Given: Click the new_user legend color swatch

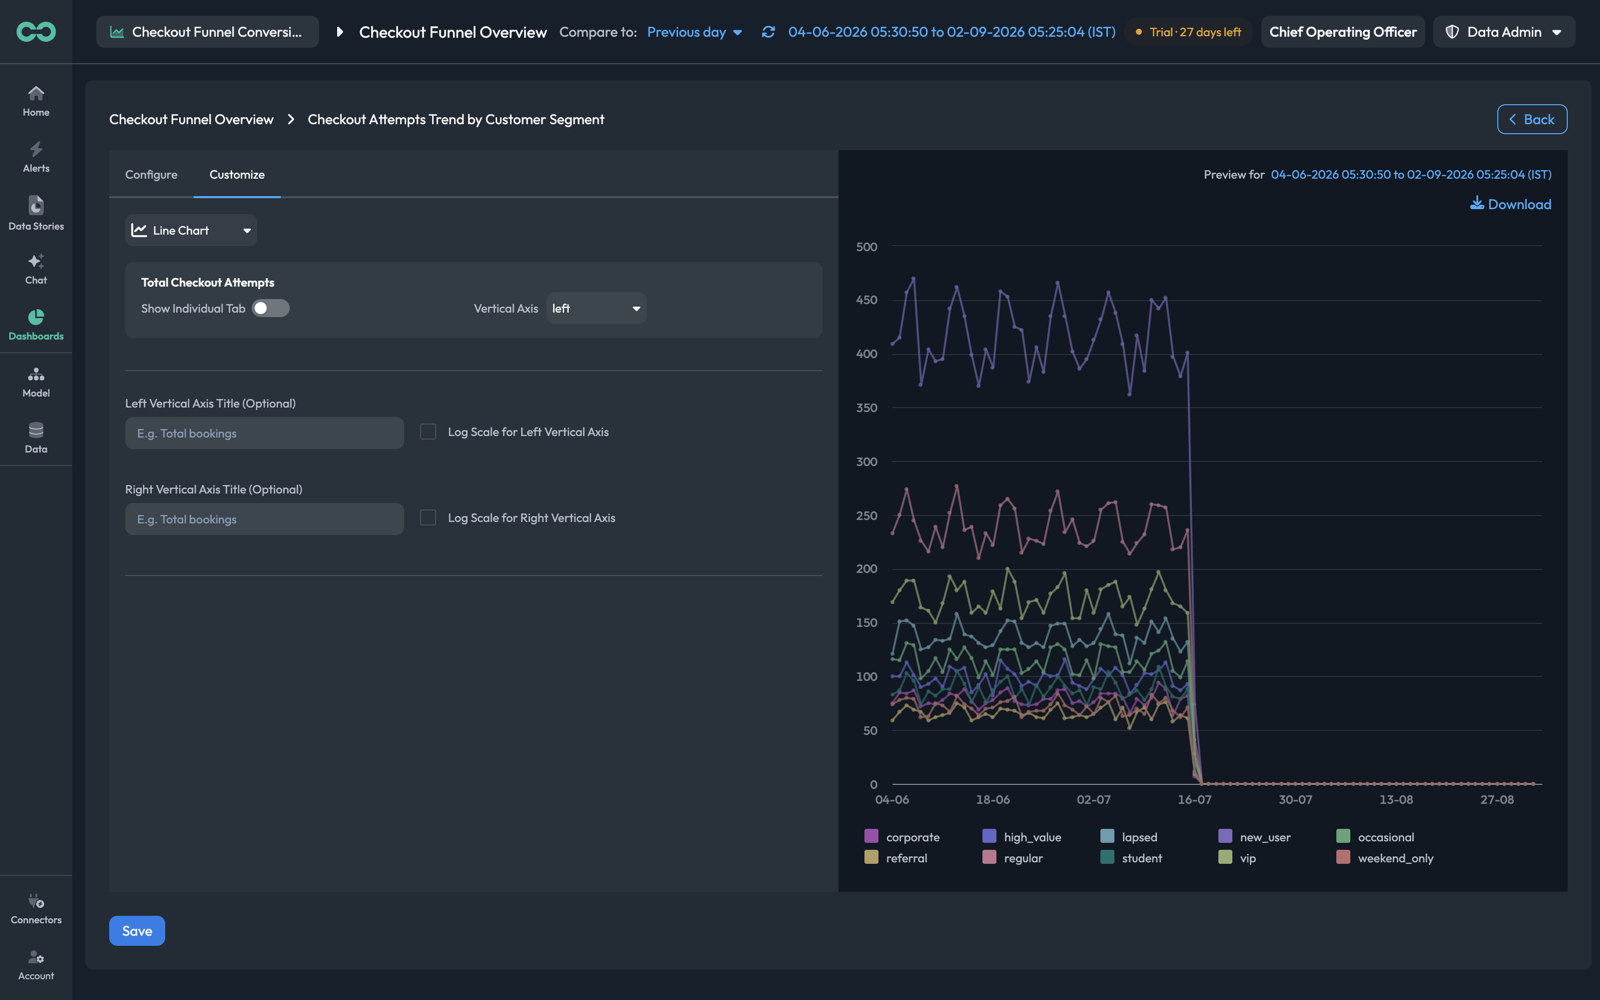Looking at the screenshot, I should pos(1225,836).
